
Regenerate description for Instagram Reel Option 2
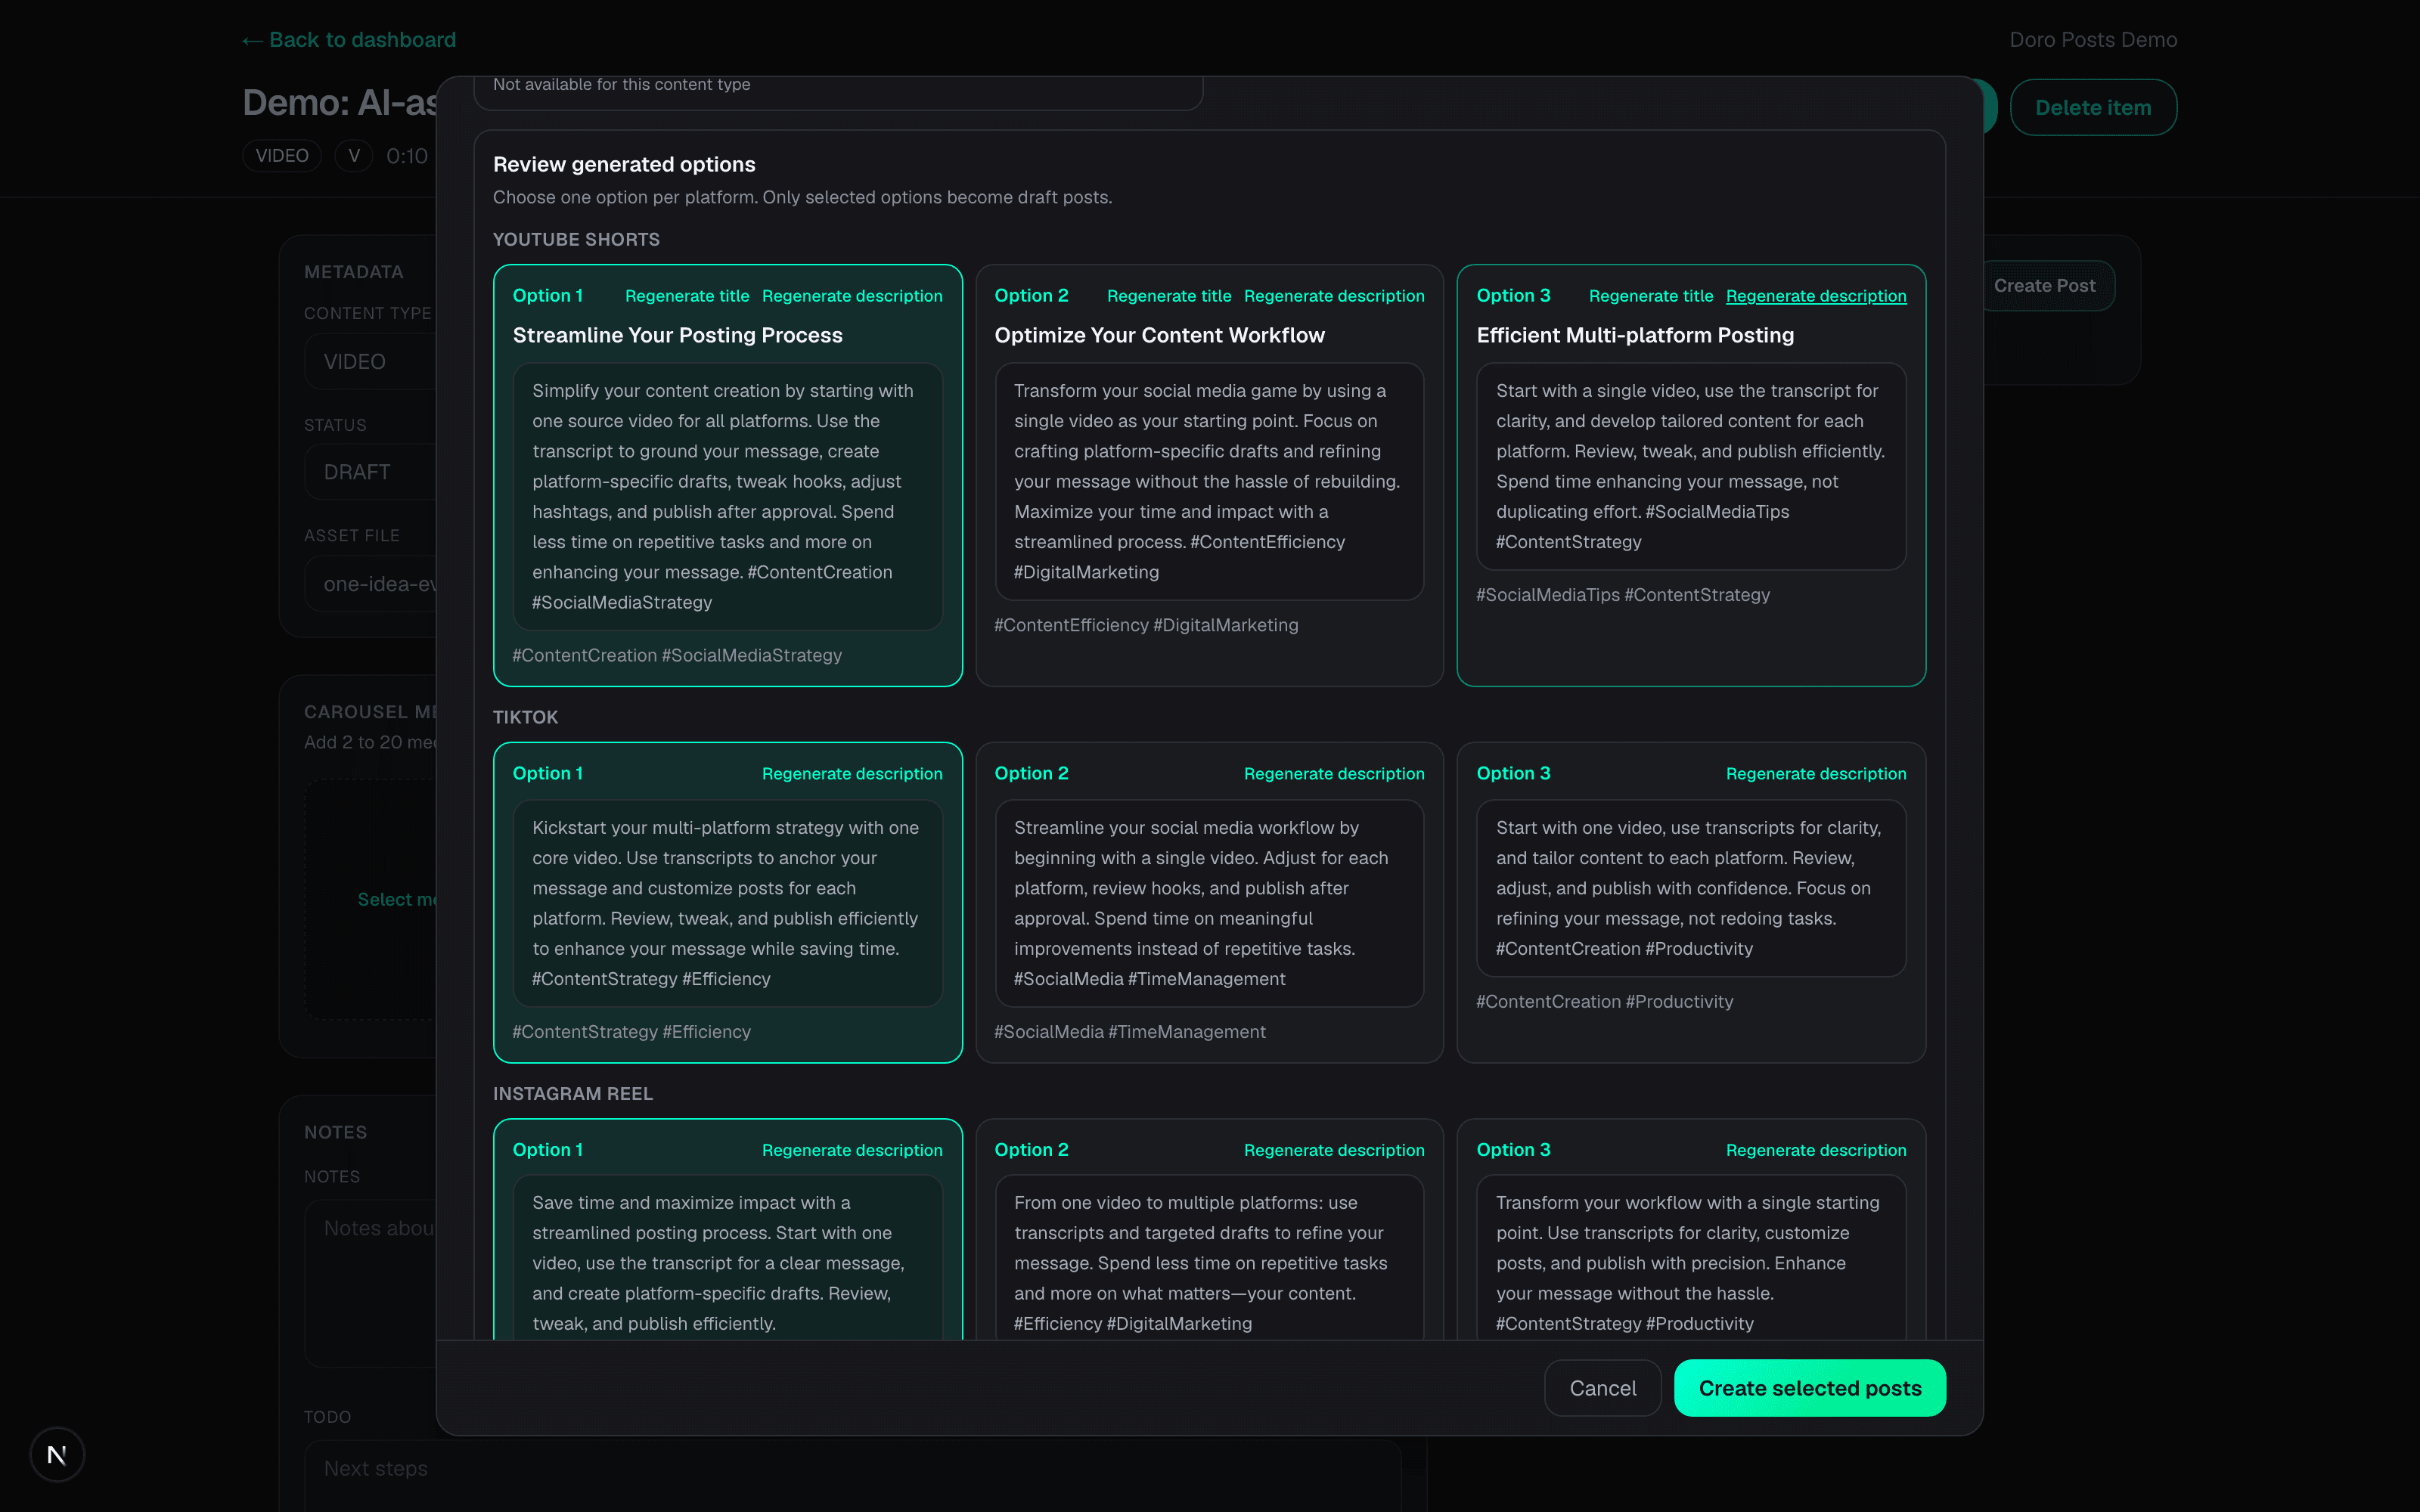coord(1334,1150)
